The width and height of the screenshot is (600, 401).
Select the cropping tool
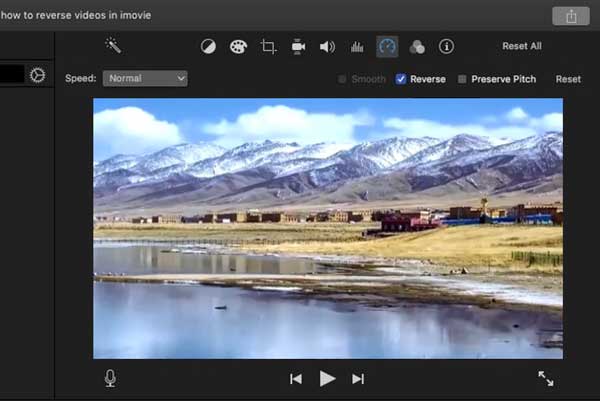tap(268, 47)
